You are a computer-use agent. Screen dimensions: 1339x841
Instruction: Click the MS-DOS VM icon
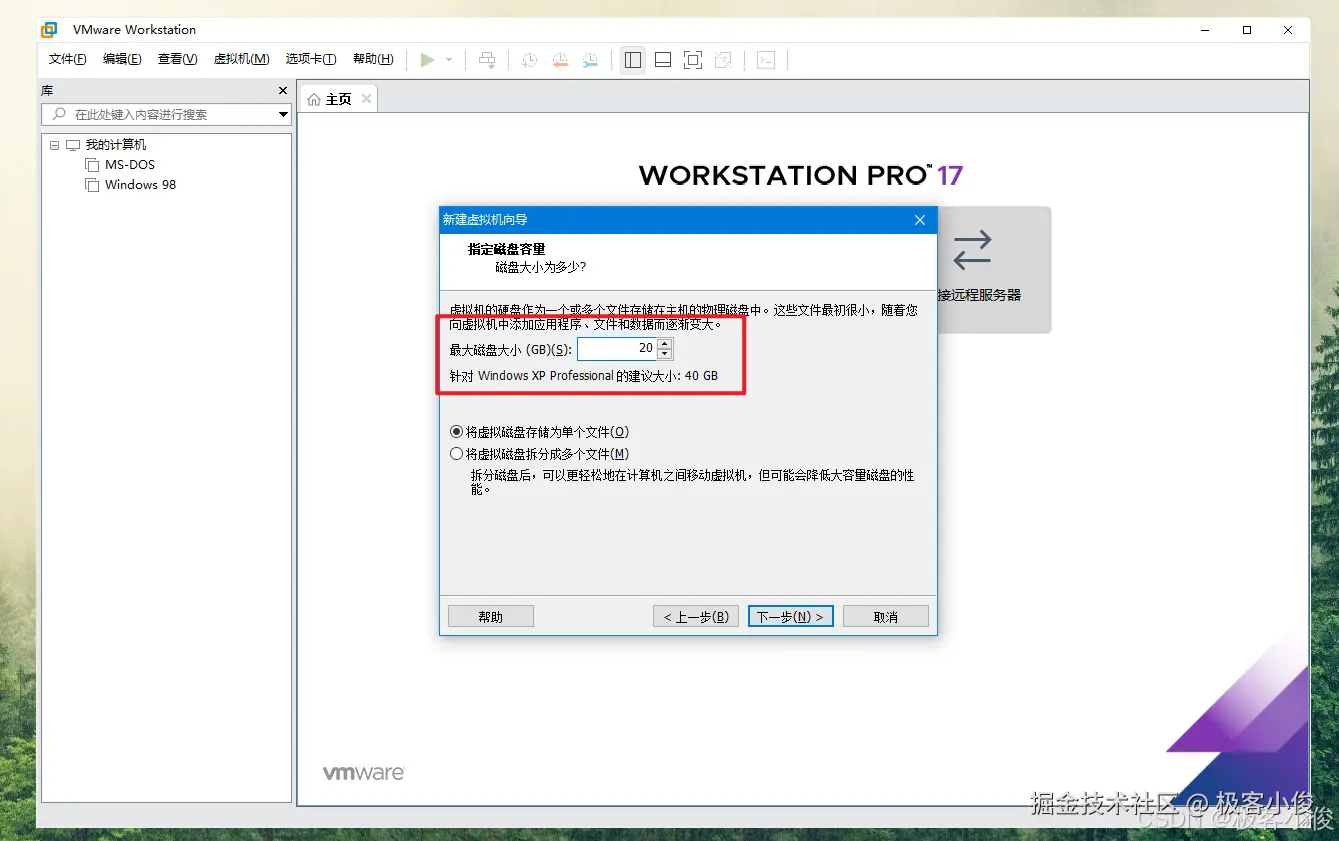92,165
